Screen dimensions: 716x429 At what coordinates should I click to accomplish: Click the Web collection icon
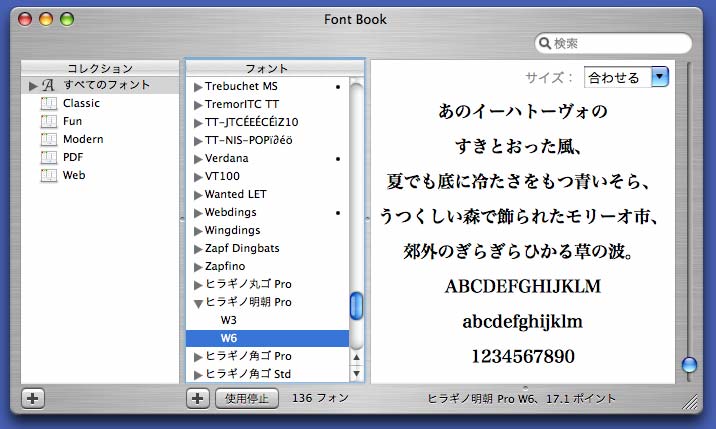pos(48,176)
